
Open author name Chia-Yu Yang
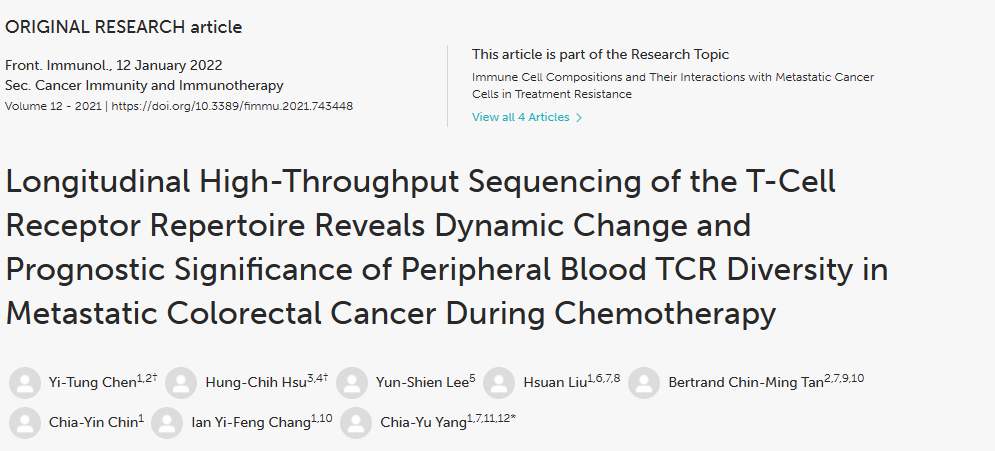[423, 423]
